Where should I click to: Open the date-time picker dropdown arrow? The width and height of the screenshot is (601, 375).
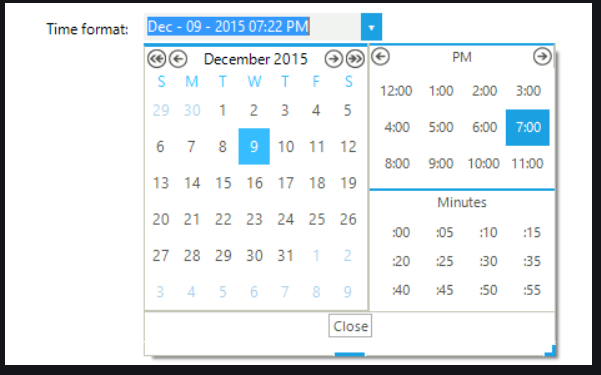tap(371, 27)
